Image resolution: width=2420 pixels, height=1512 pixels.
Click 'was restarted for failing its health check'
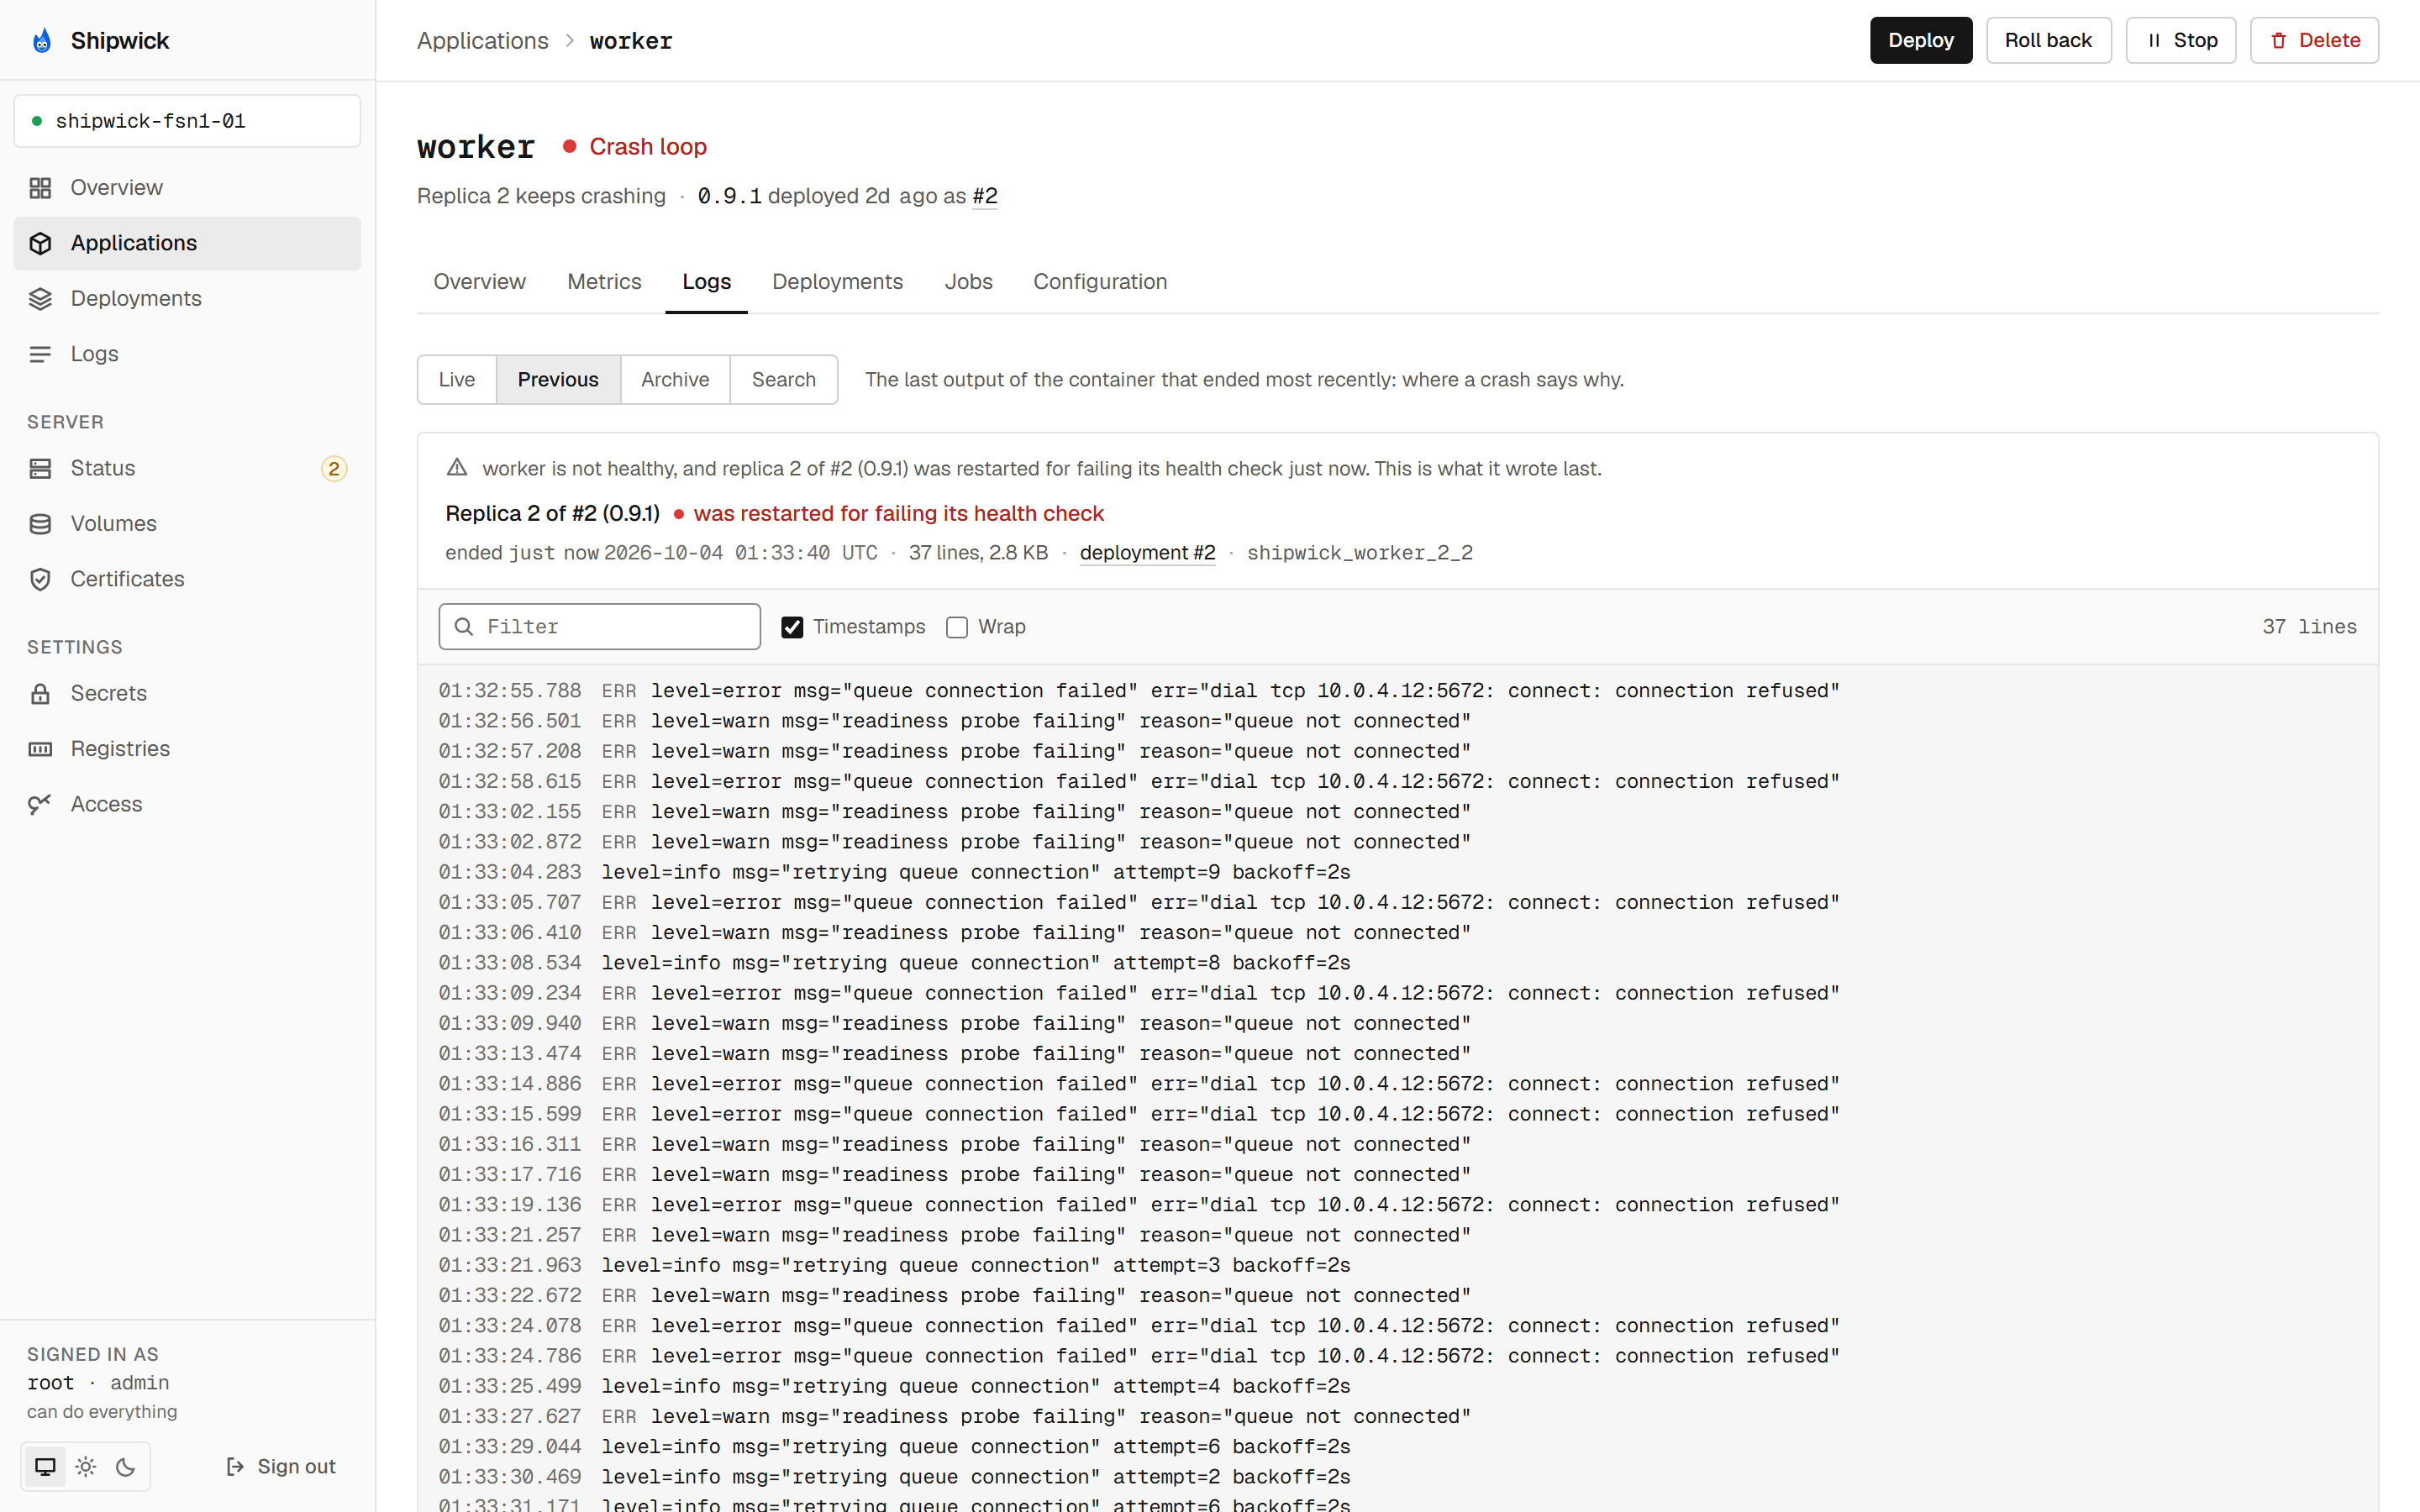click(x=899, y=513)
